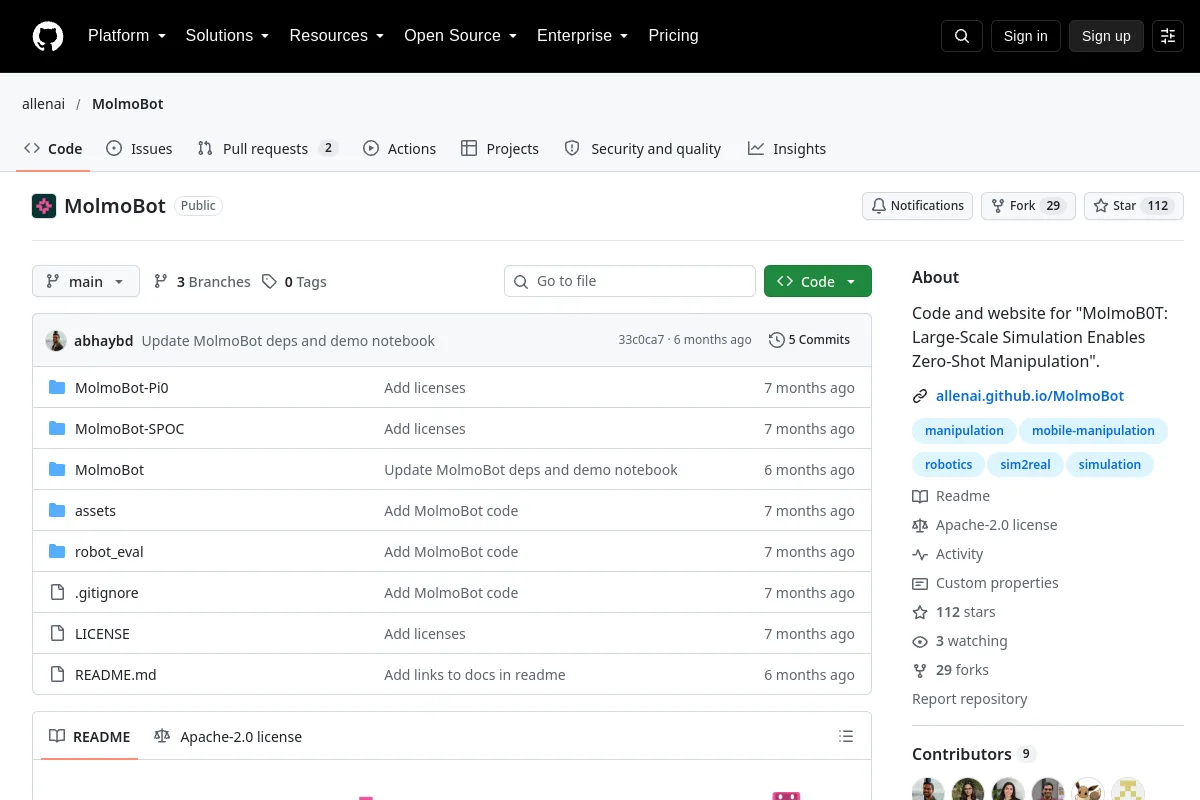Click the mobile-manipulation topic tag
The image size is (1200, 800).
pyautogui.click(x=1093, y=431)
